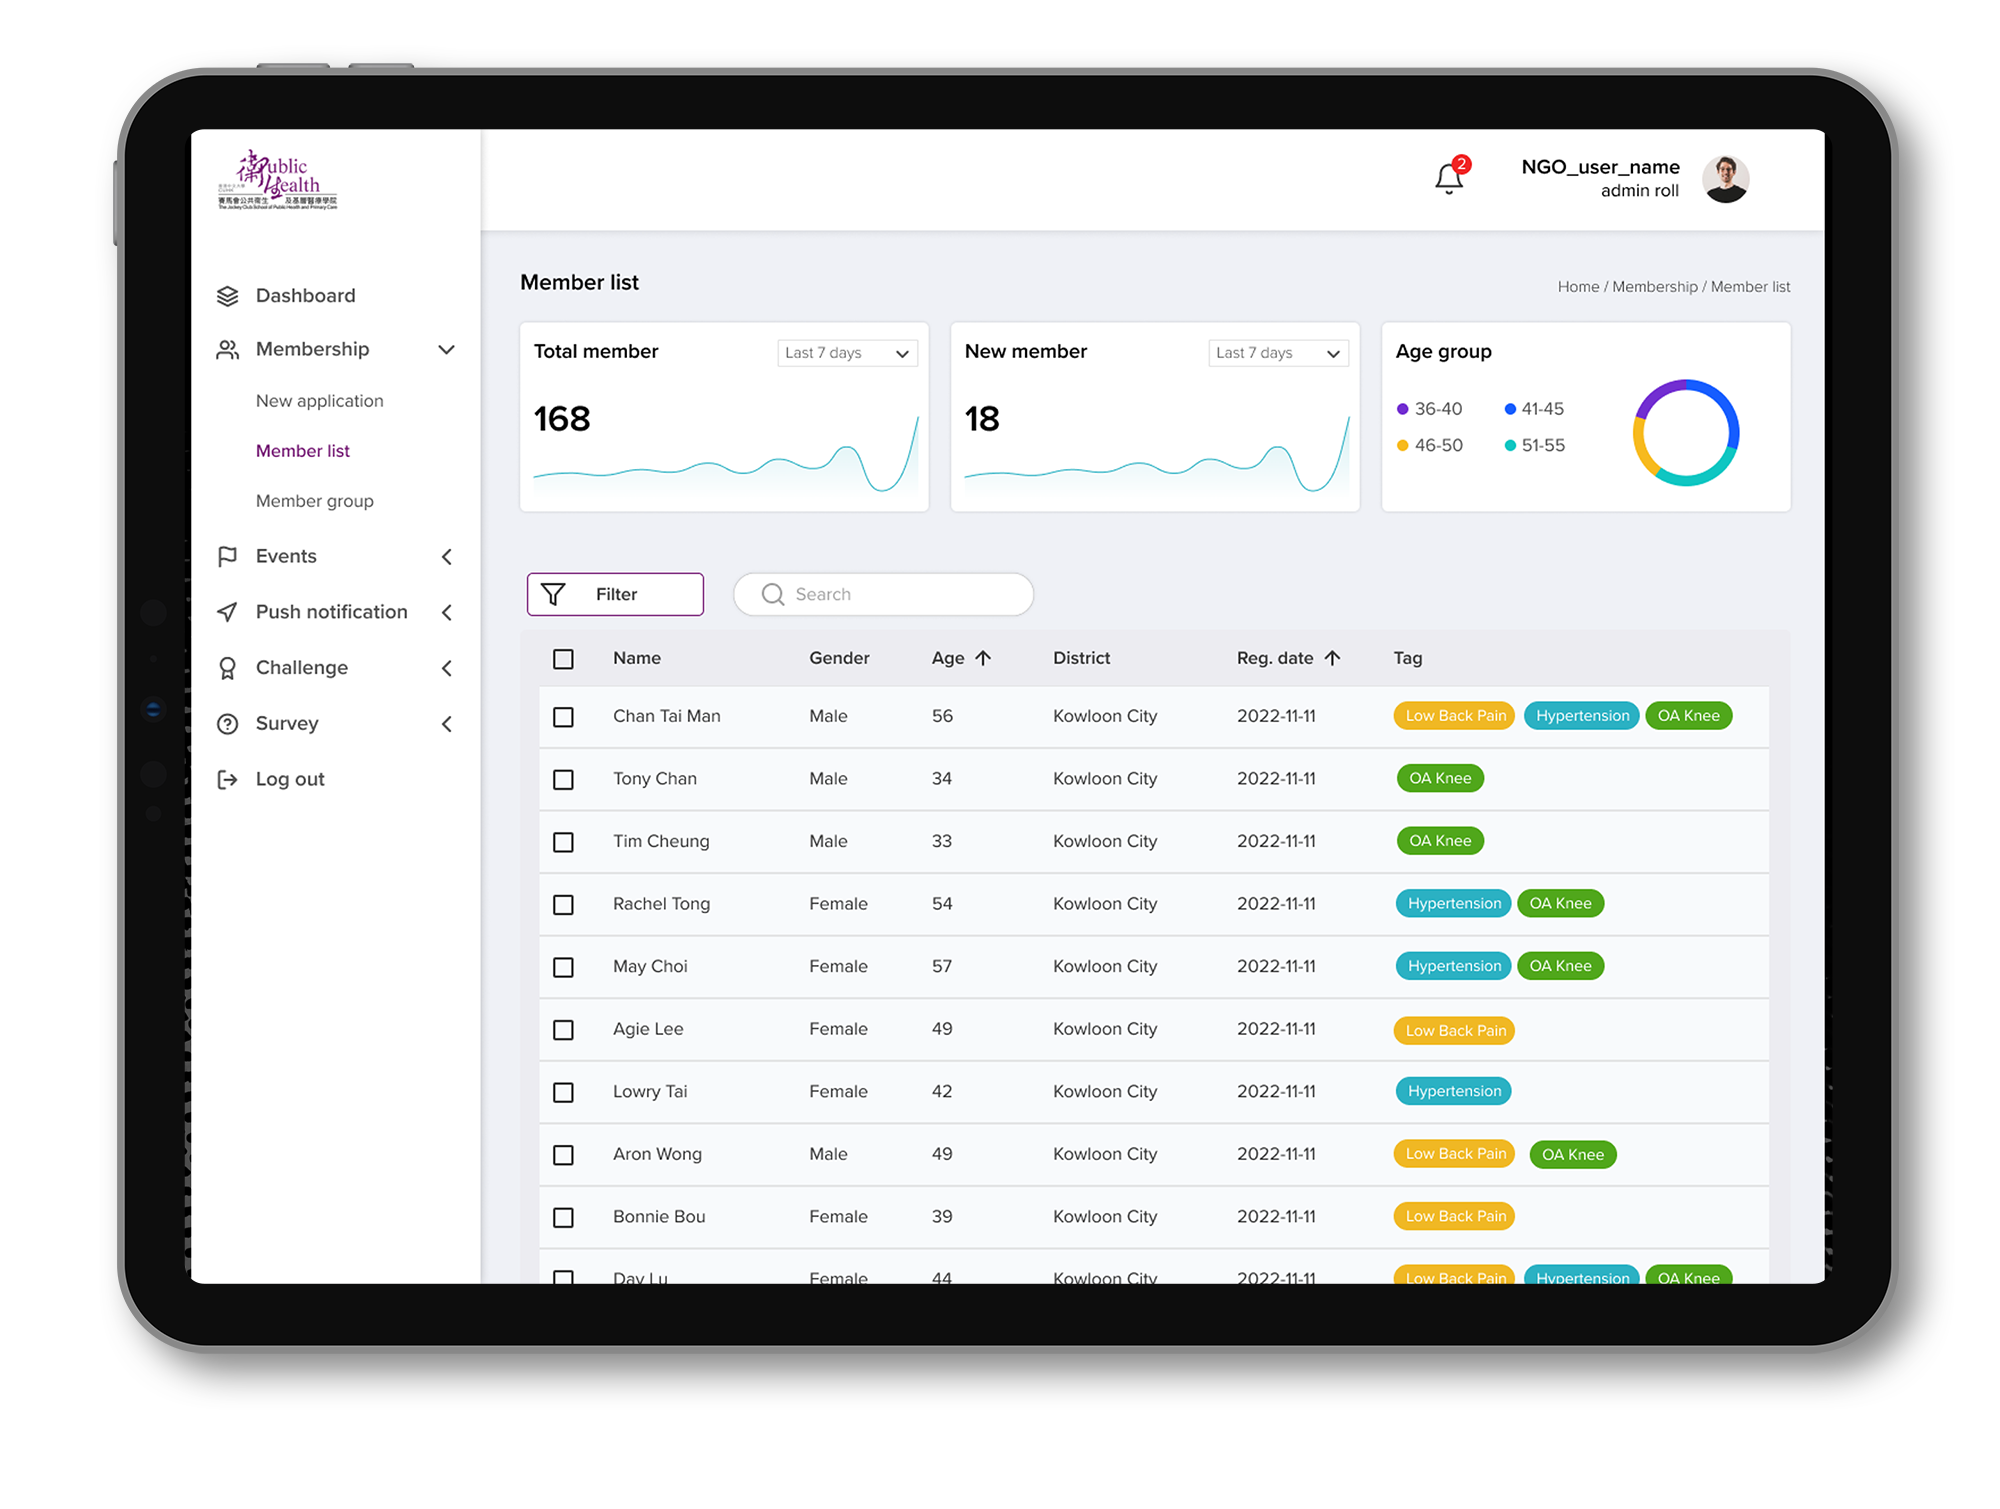This screenshot has width=2000, height=1509.
Task: Click the Survey question mark icon
Action: coord(228,724)
